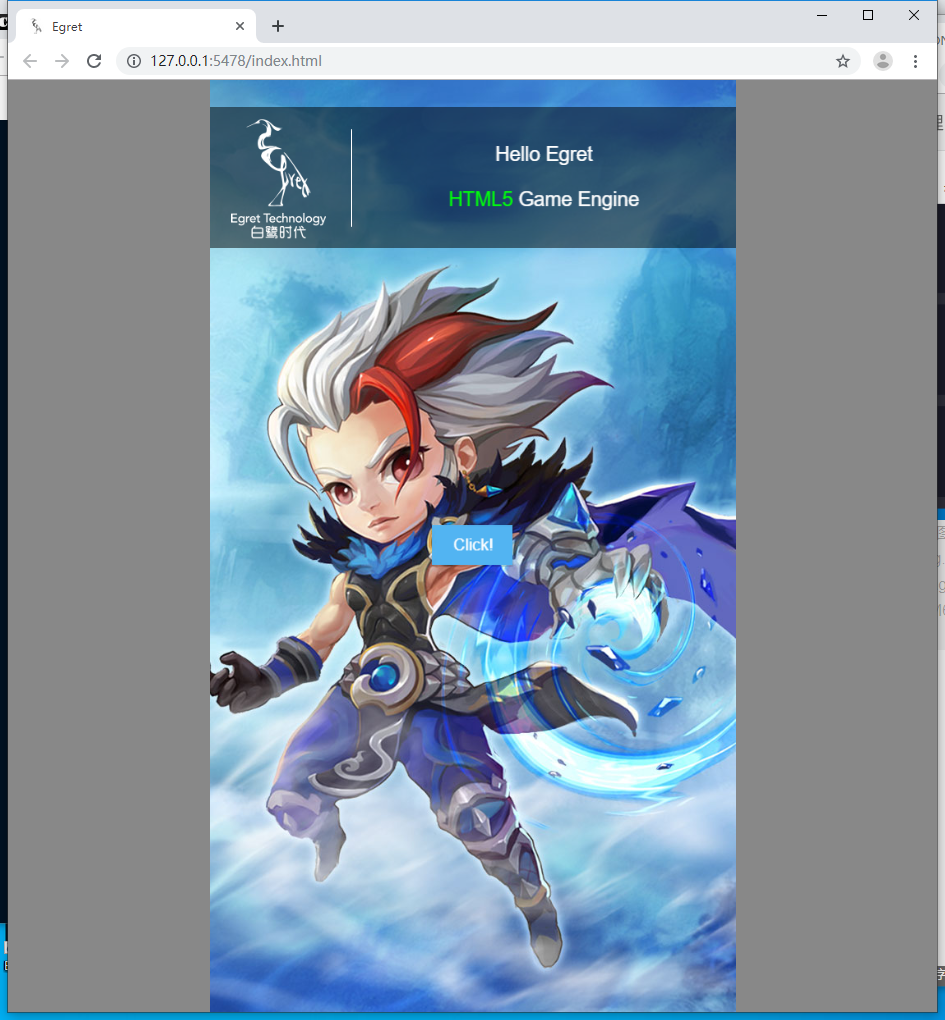Open a new tab with the plus button

pos(278,26)
